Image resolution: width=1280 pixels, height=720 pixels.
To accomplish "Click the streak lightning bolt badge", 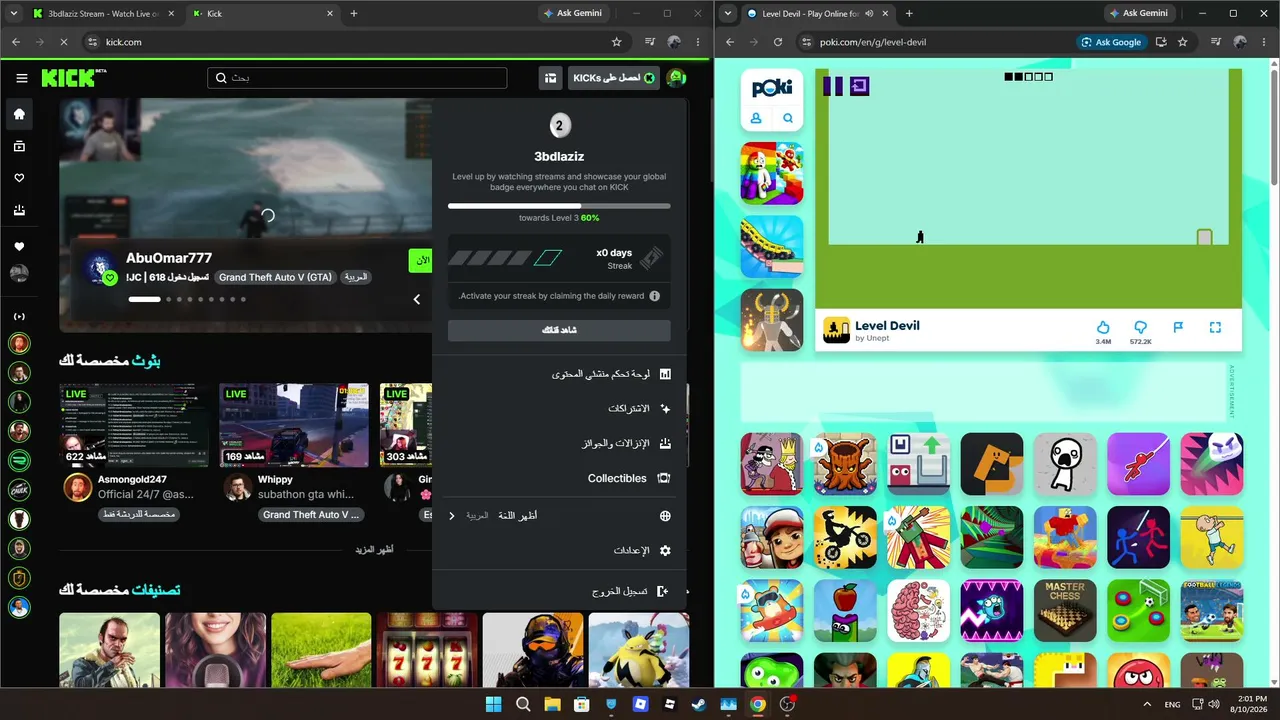I will [x=650, y=258].
